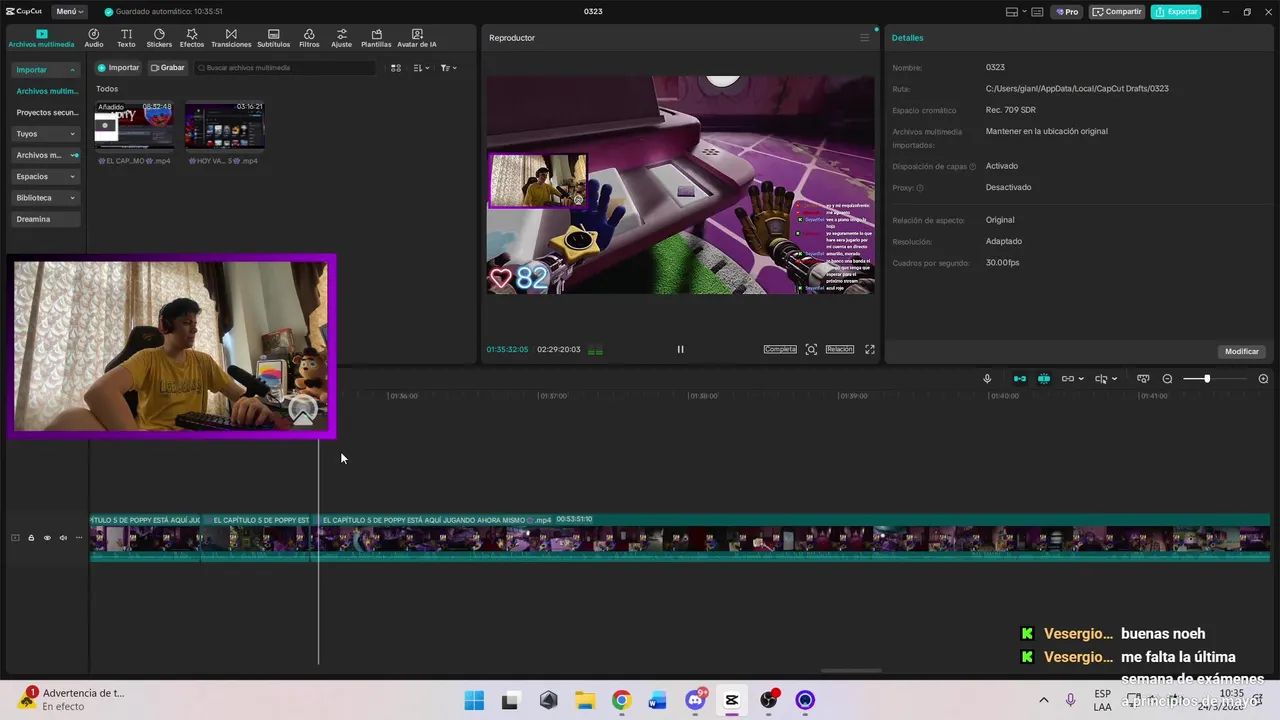Image resolution: width=1280 pixels, height=720 pixels.
Task: Hide the main video track
Action: pyautogui.click(x=47, y=538)
